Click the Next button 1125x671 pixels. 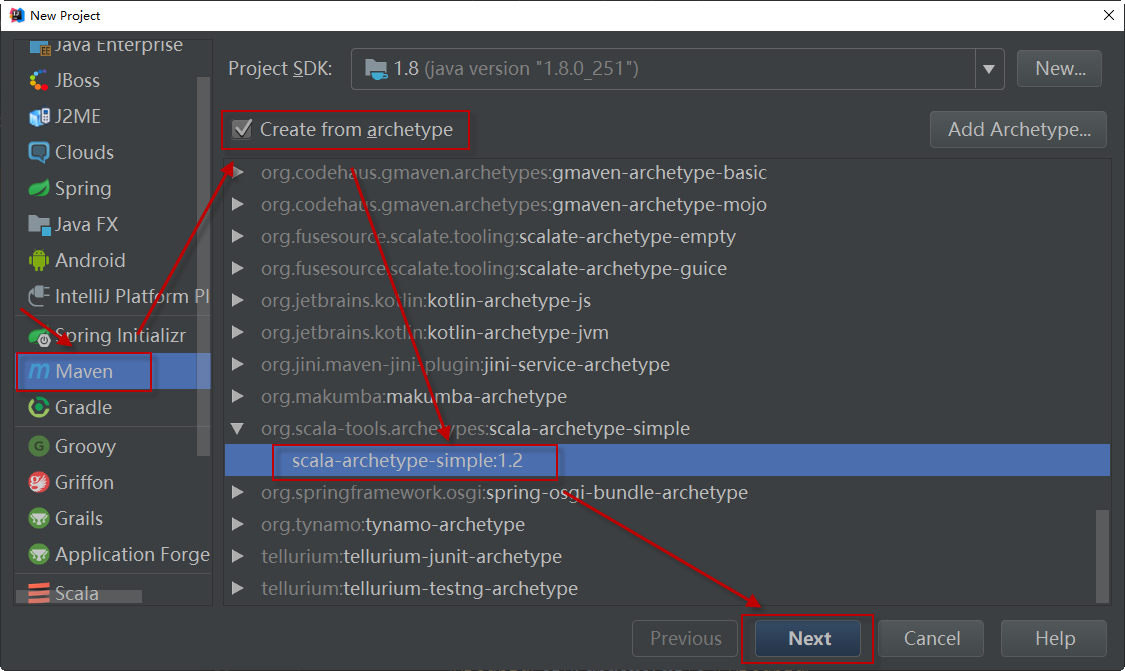[809, 639]
